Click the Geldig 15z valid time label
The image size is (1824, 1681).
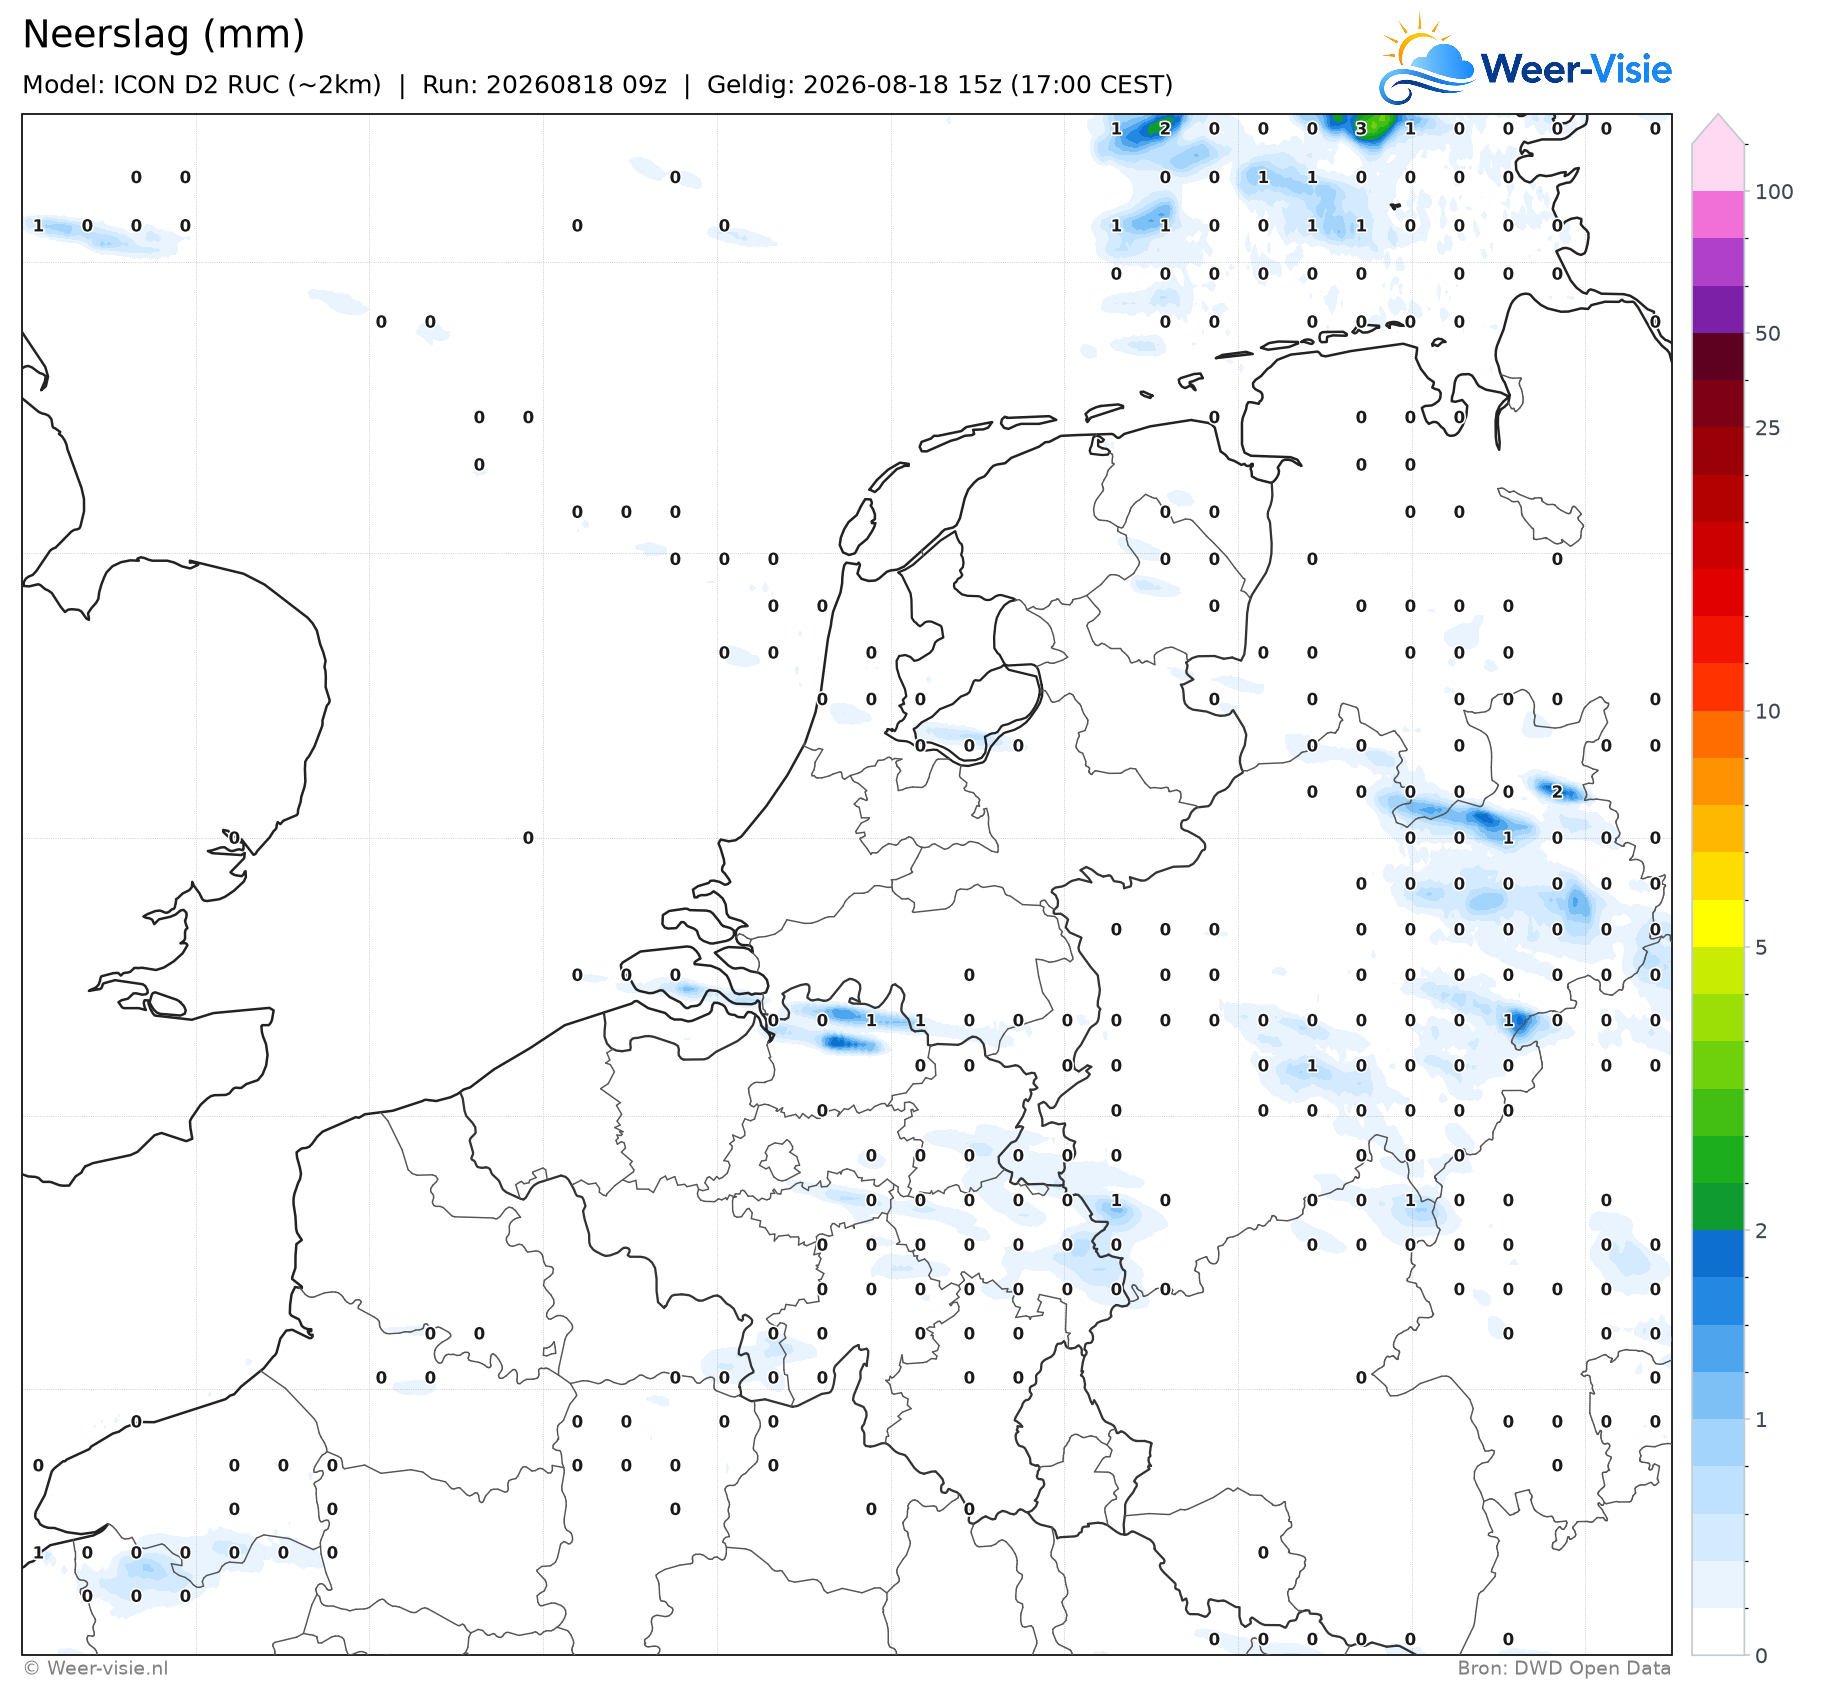(940, 85)
